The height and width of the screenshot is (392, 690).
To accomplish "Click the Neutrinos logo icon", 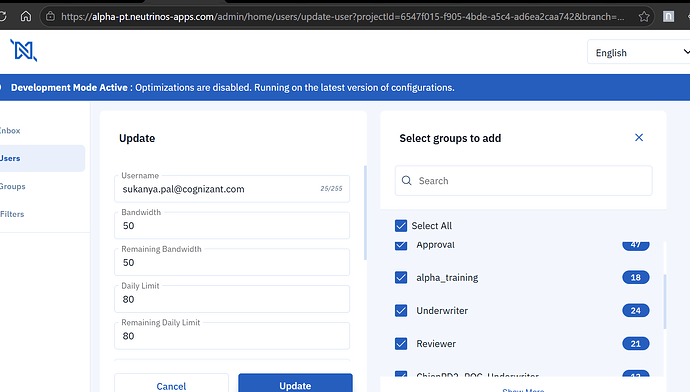I will coord(23,50).
